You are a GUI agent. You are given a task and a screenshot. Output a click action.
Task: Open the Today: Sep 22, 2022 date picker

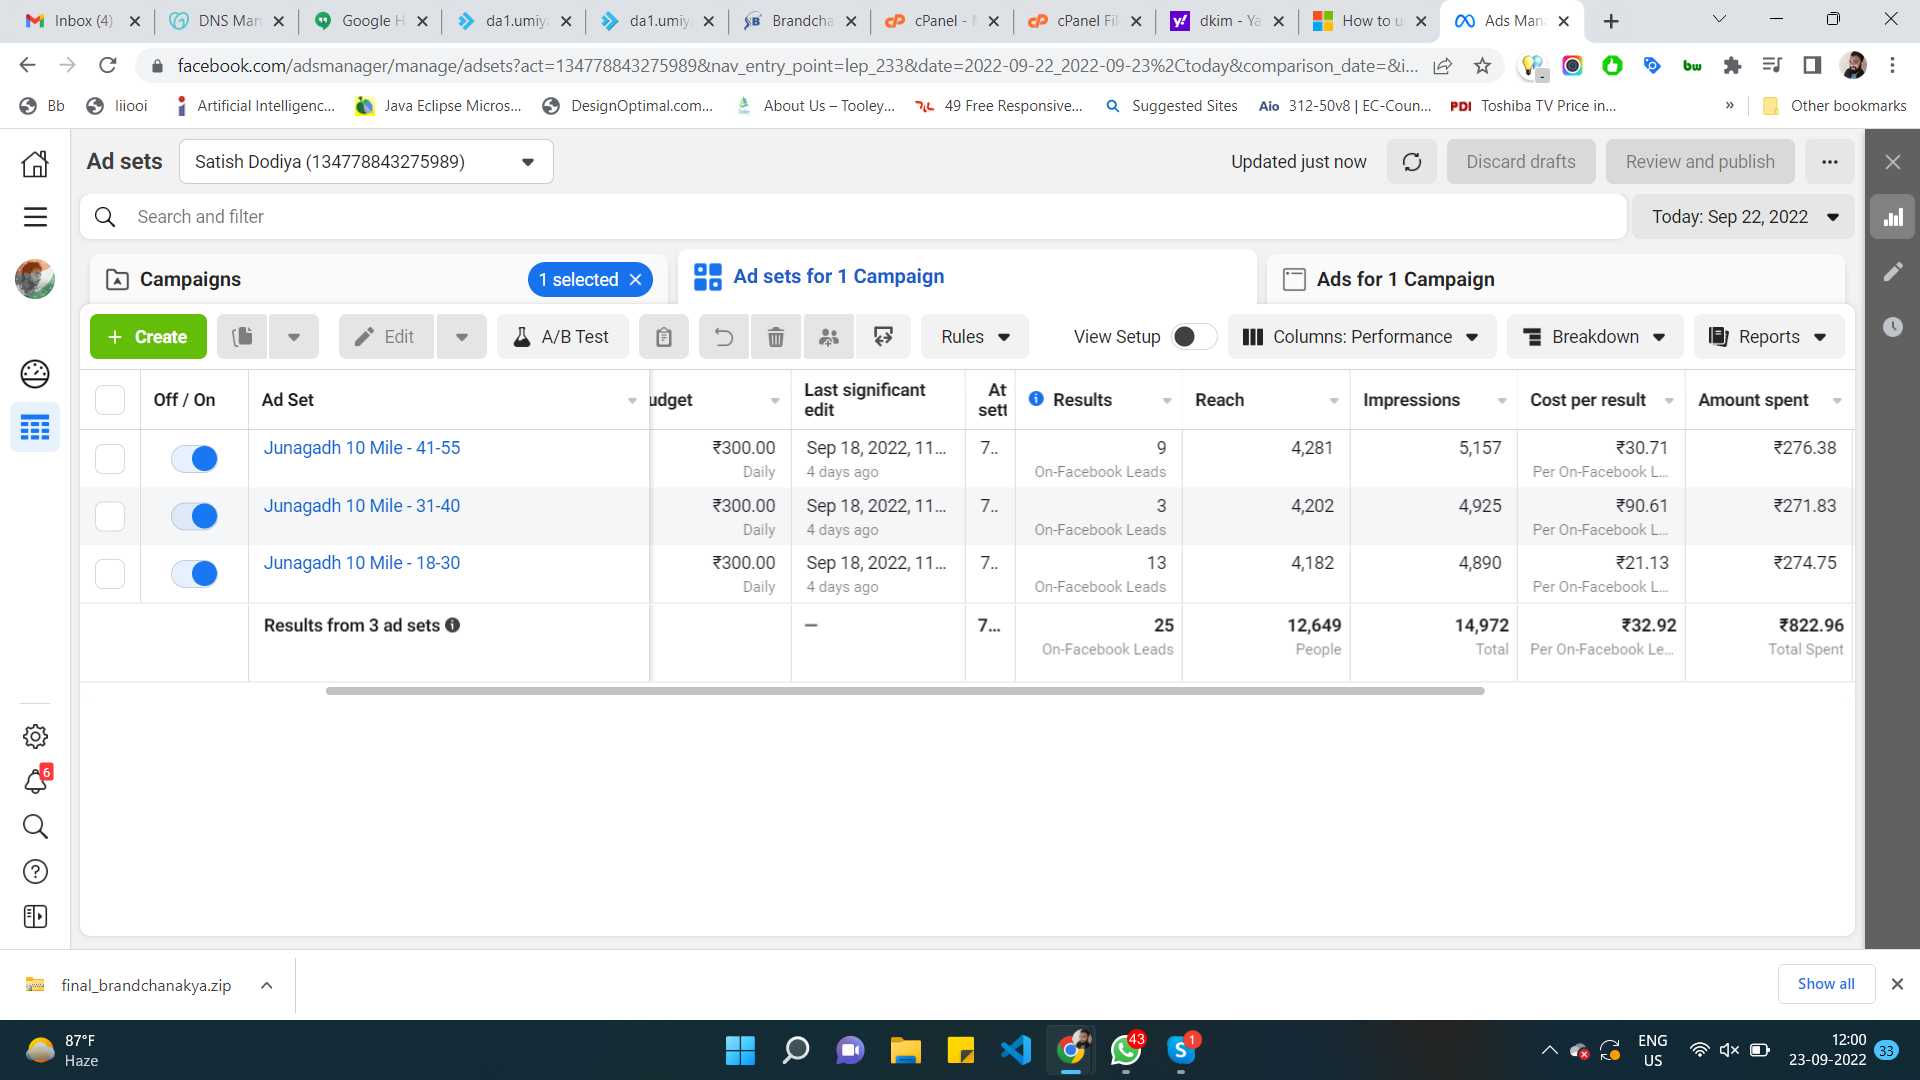[1743, 217]
